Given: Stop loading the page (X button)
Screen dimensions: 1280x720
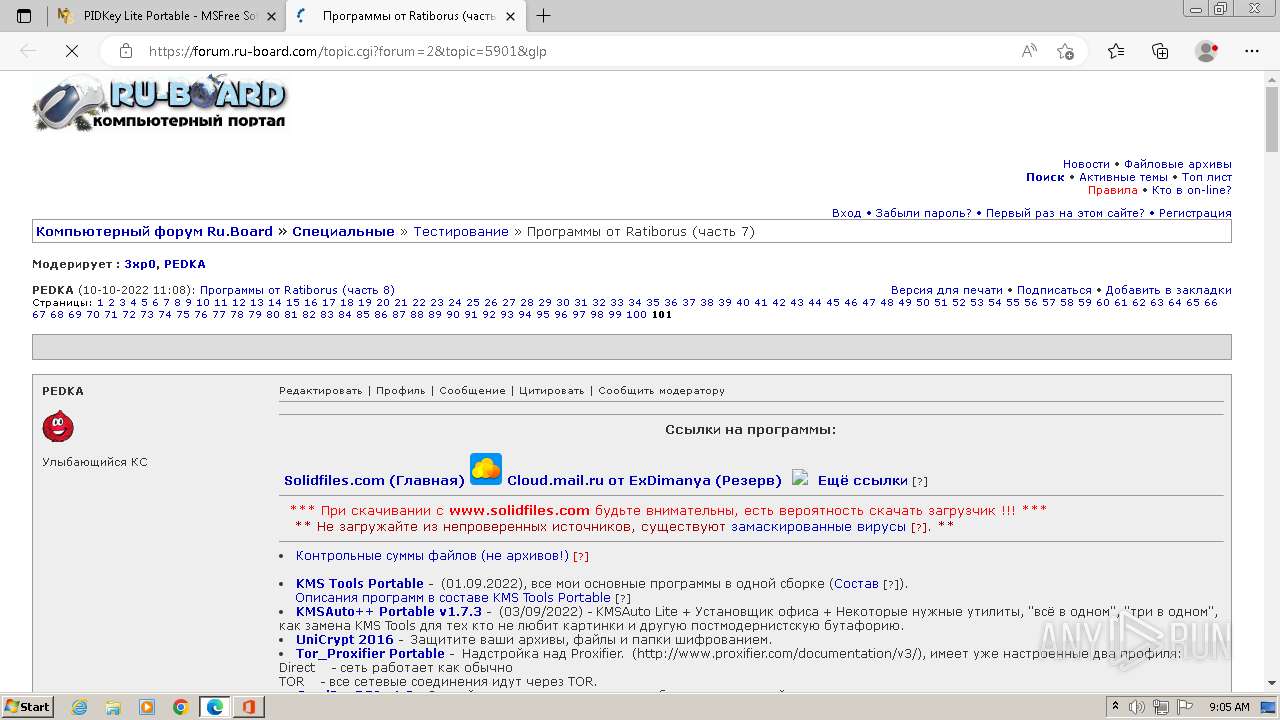Looking at the screenshot, I should click(x=71, y=51).
